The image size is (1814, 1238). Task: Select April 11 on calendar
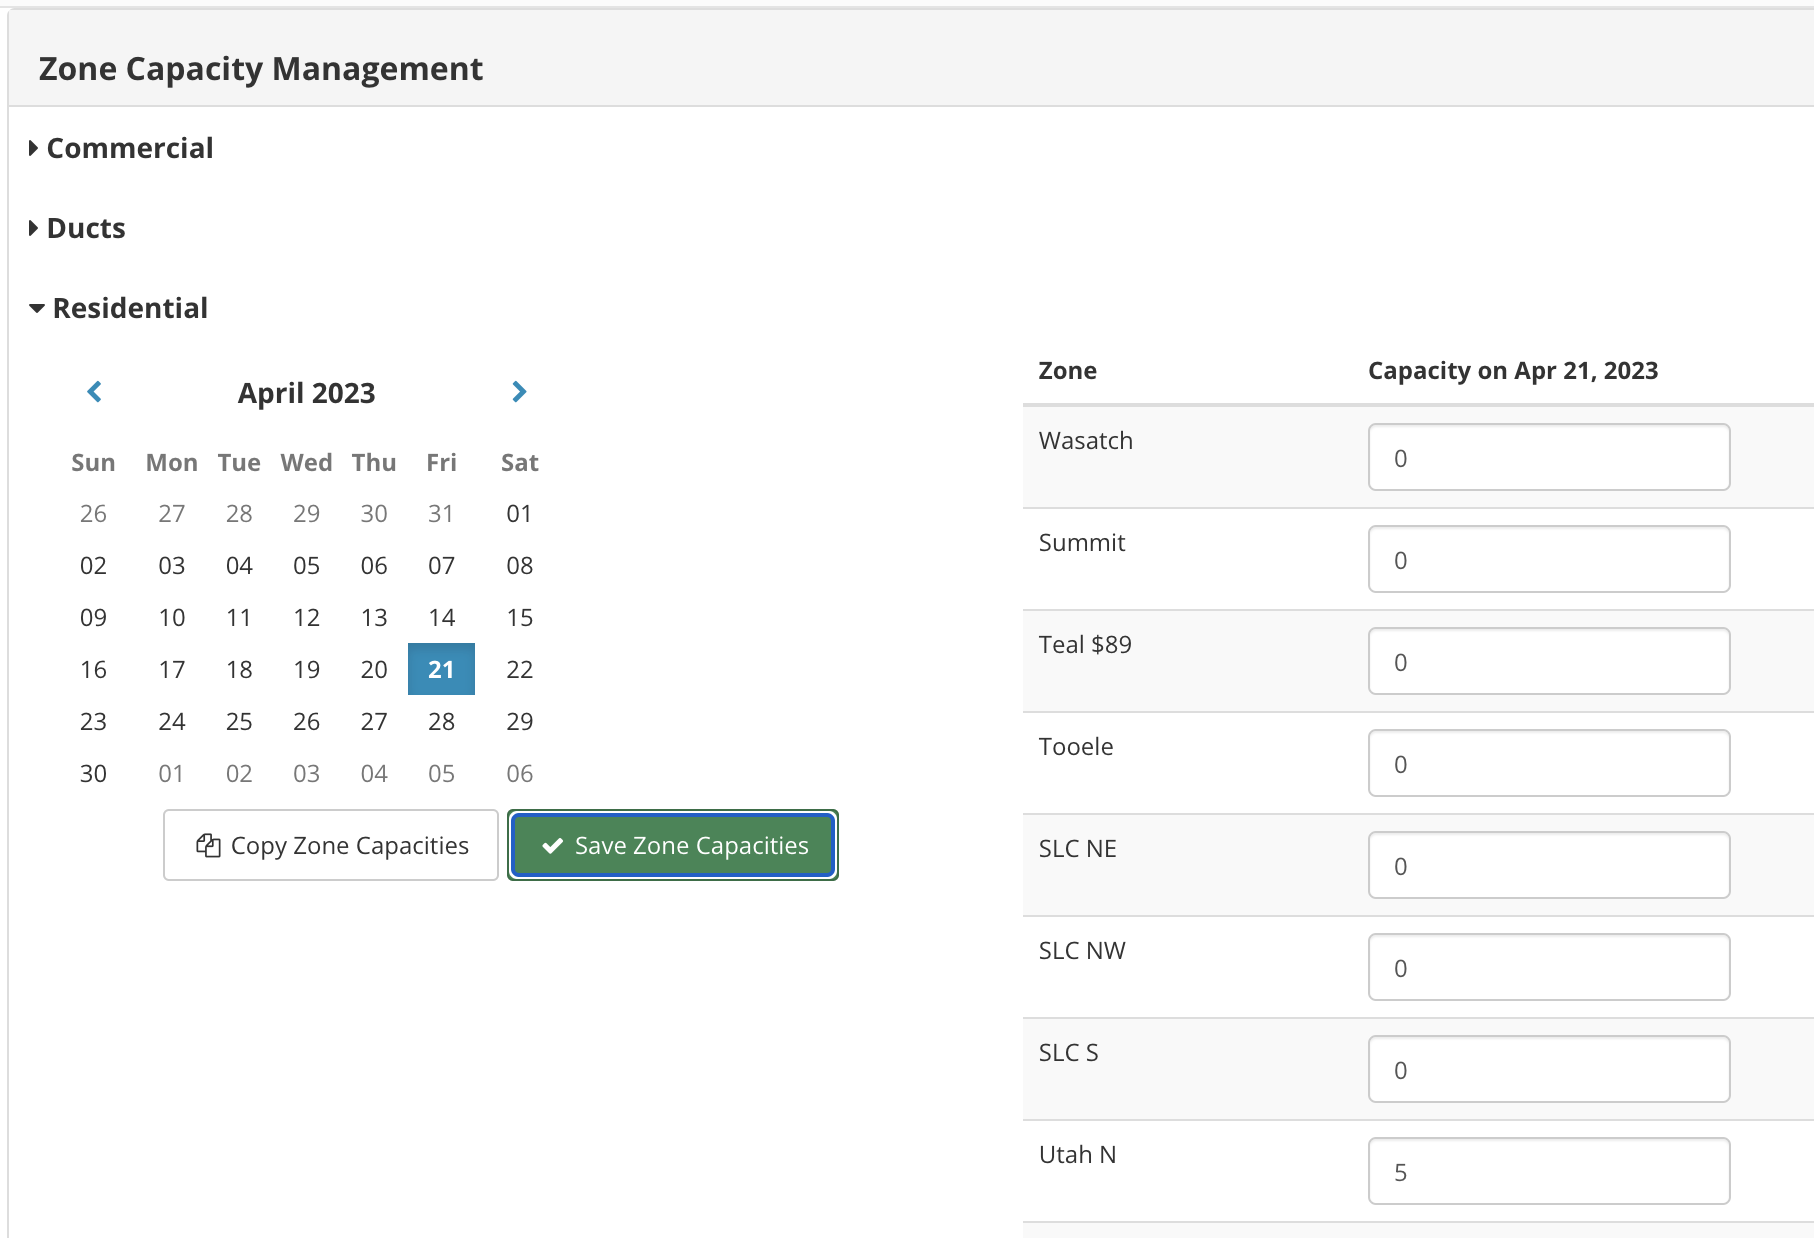(x=239, y=617)
